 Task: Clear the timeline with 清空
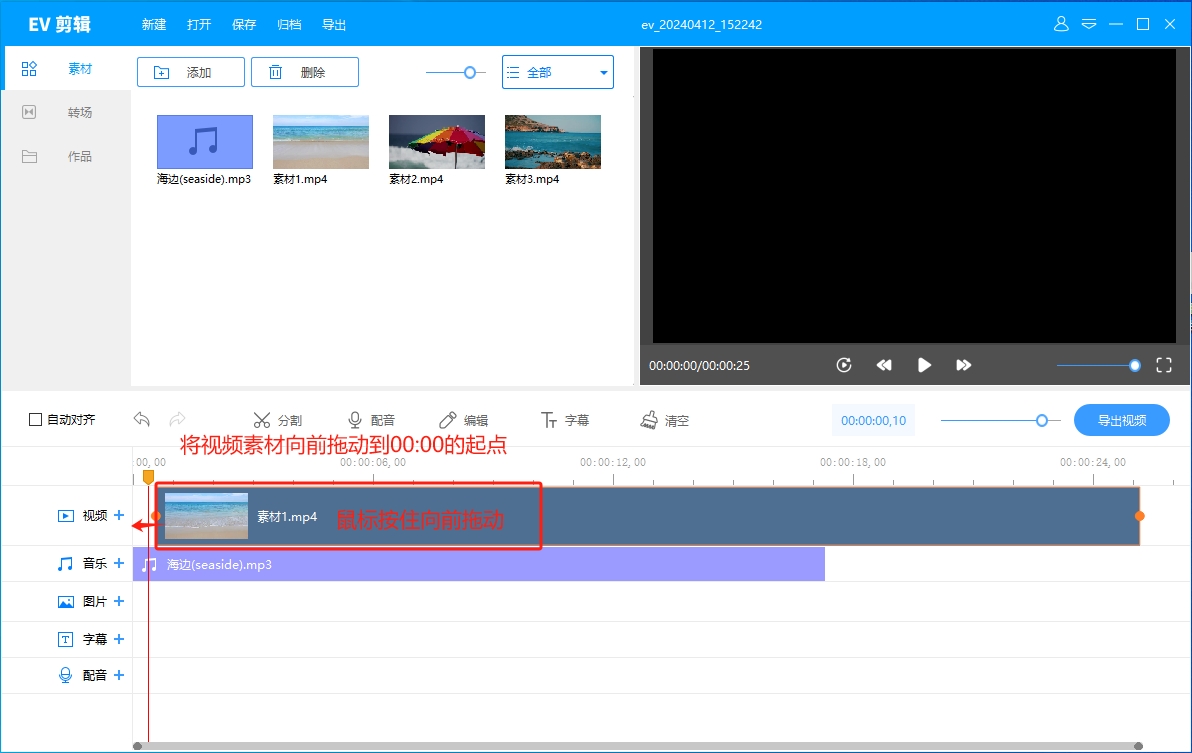[665, 420]
